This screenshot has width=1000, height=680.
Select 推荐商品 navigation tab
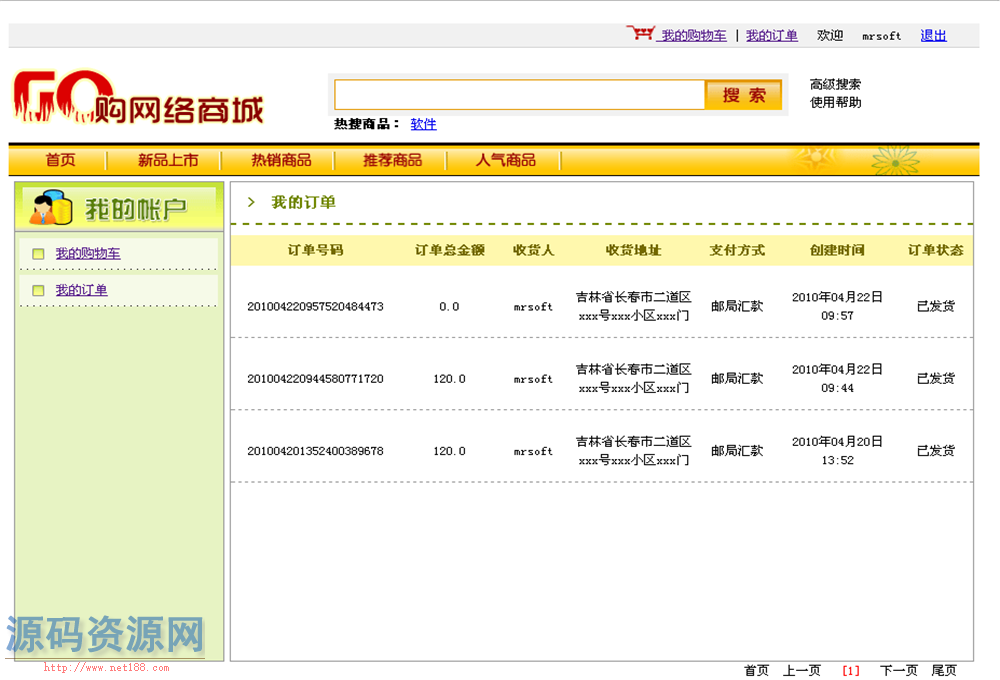[x=392, y=160]
